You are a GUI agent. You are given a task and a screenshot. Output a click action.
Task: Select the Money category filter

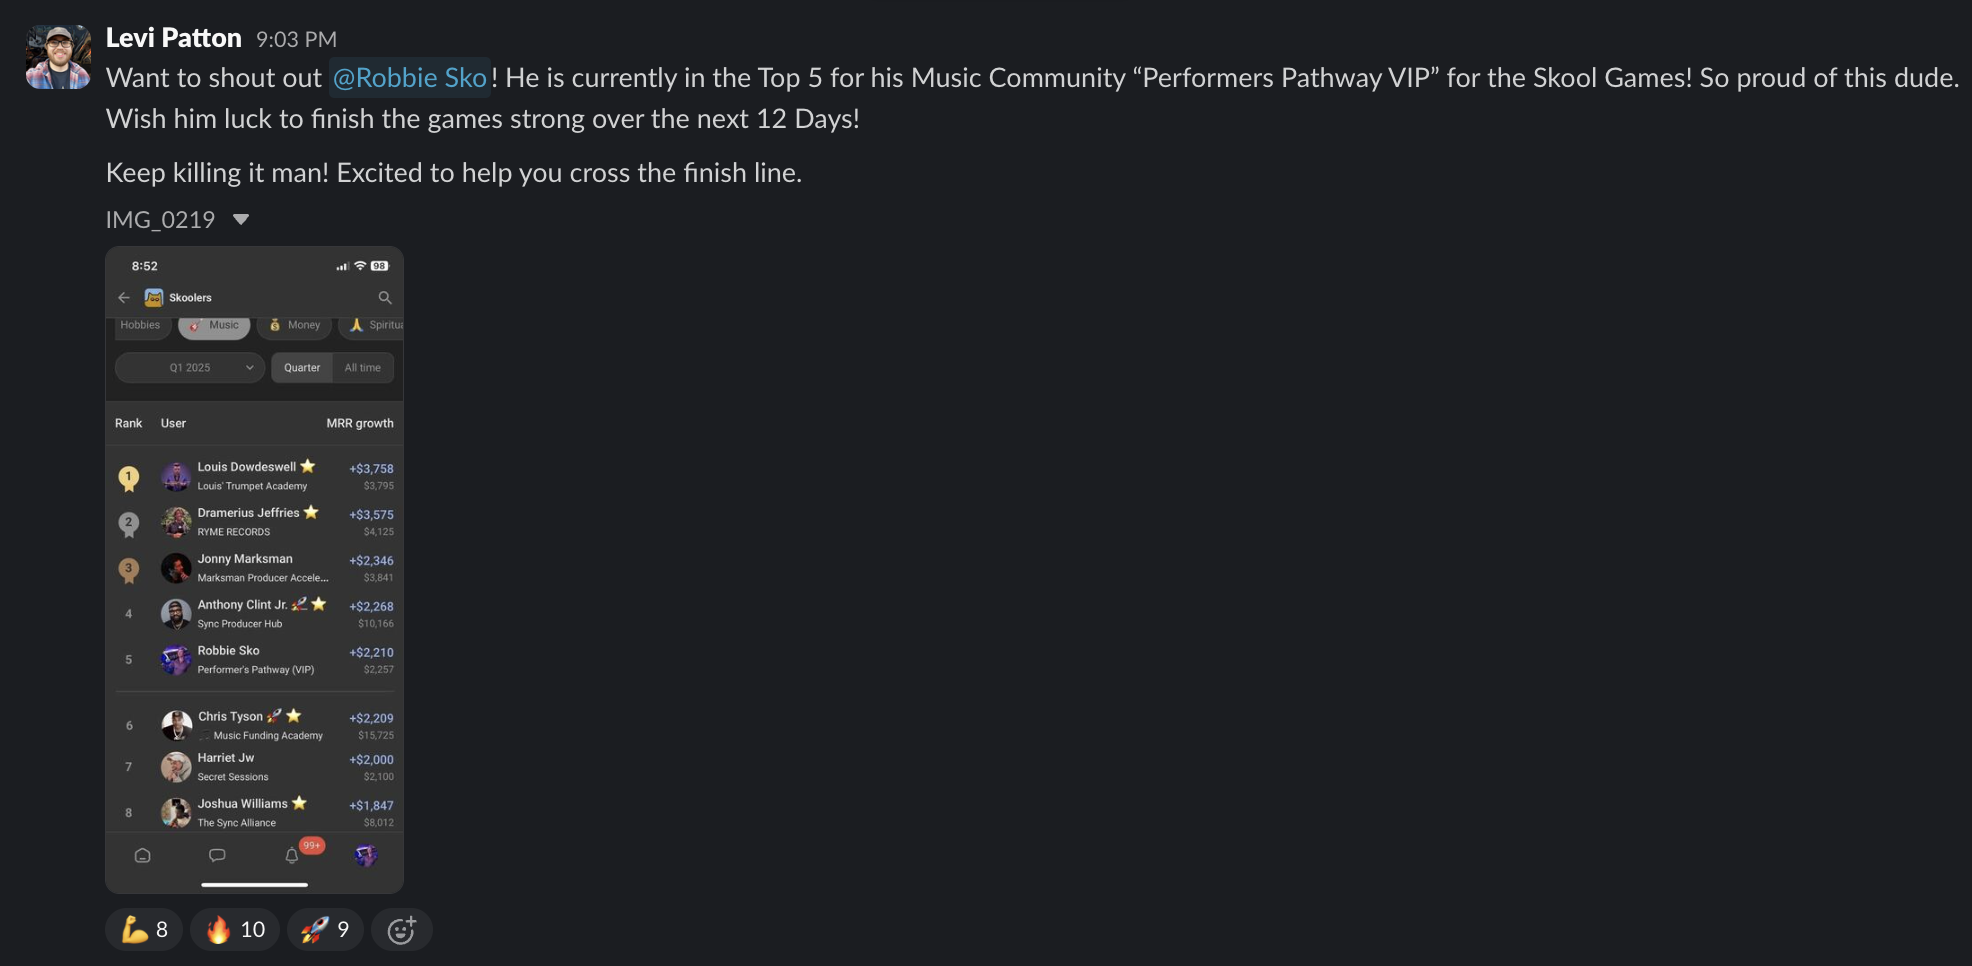pos(294,324)
